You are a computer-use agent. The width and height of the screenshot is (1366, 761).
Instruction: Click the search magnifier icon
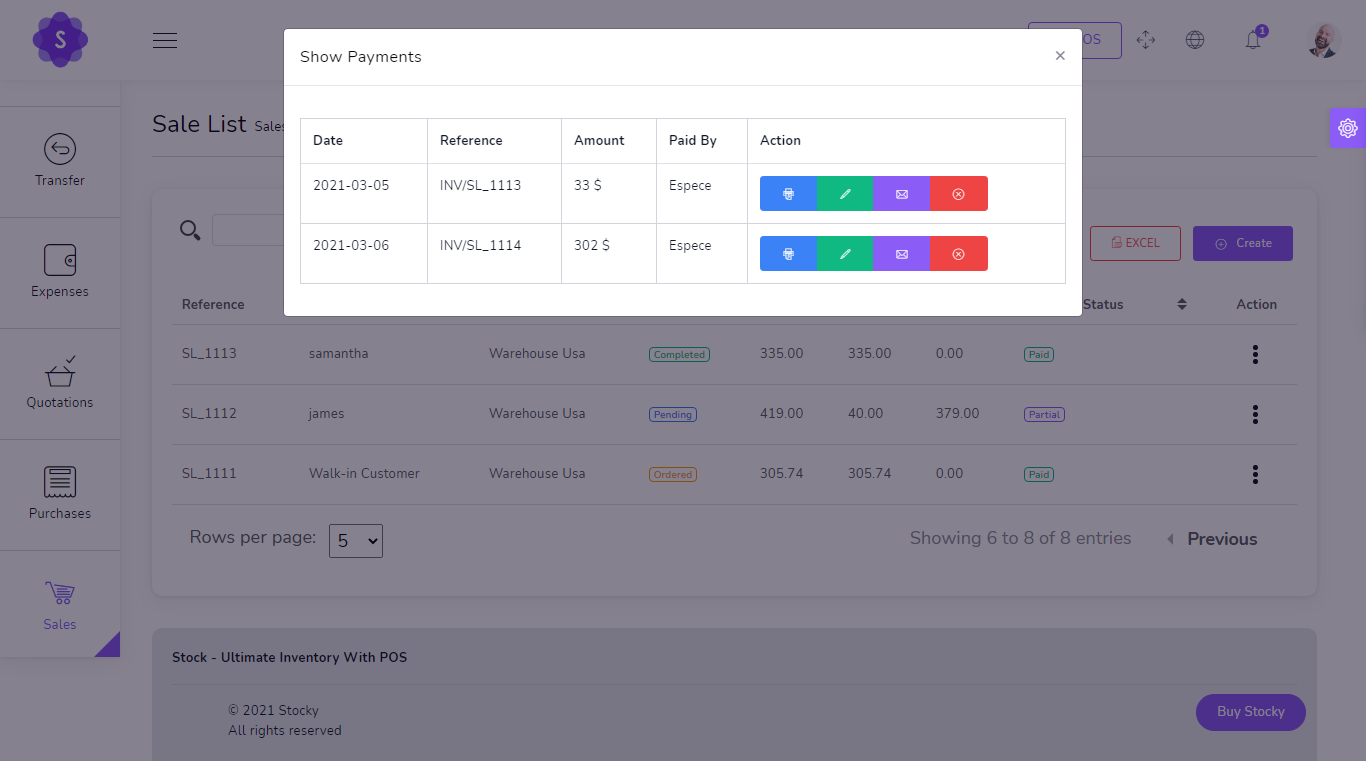pyautogui.click(x=190, y=230)
